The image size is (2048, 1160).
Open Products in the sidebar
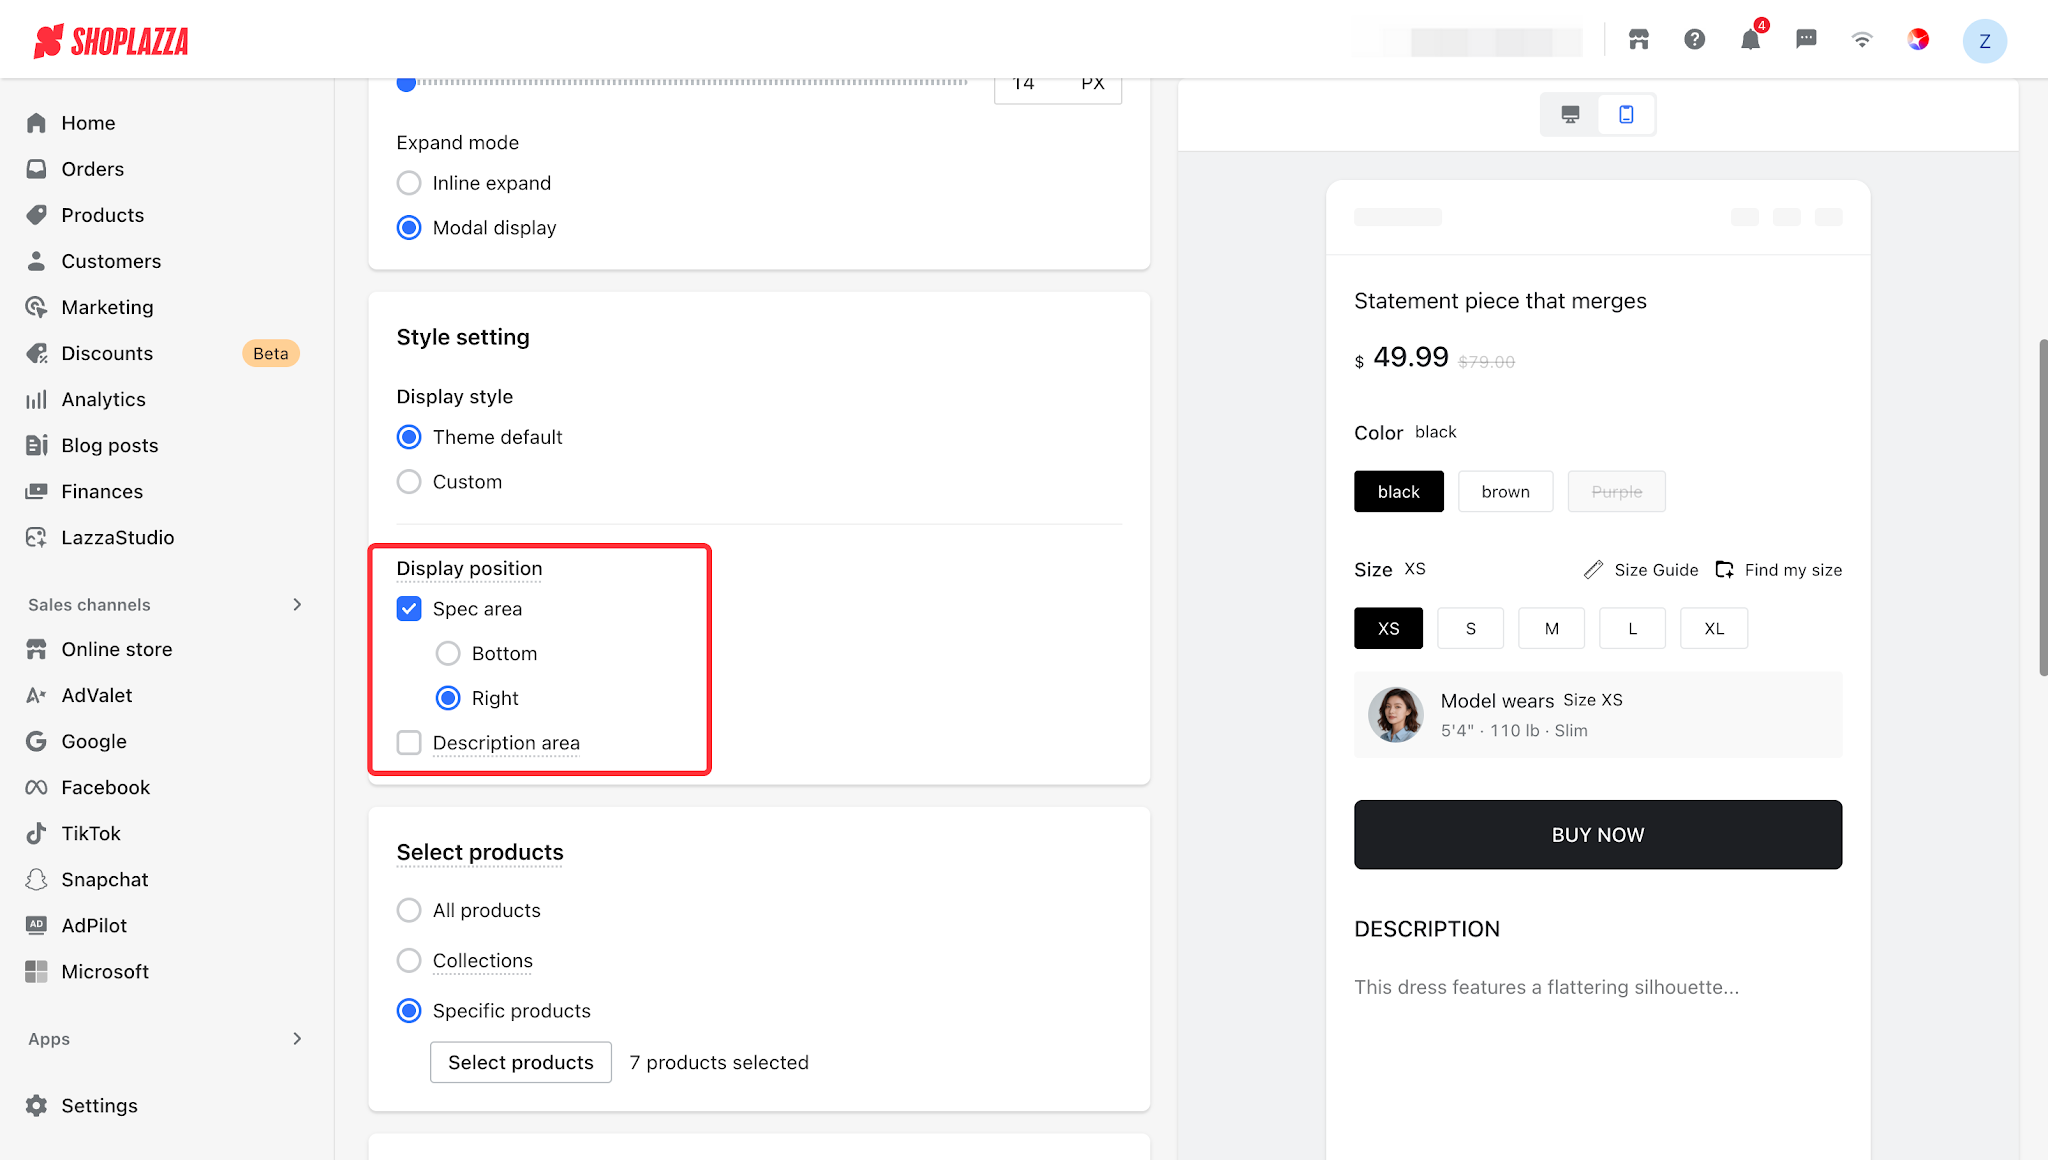coord(102,215)
